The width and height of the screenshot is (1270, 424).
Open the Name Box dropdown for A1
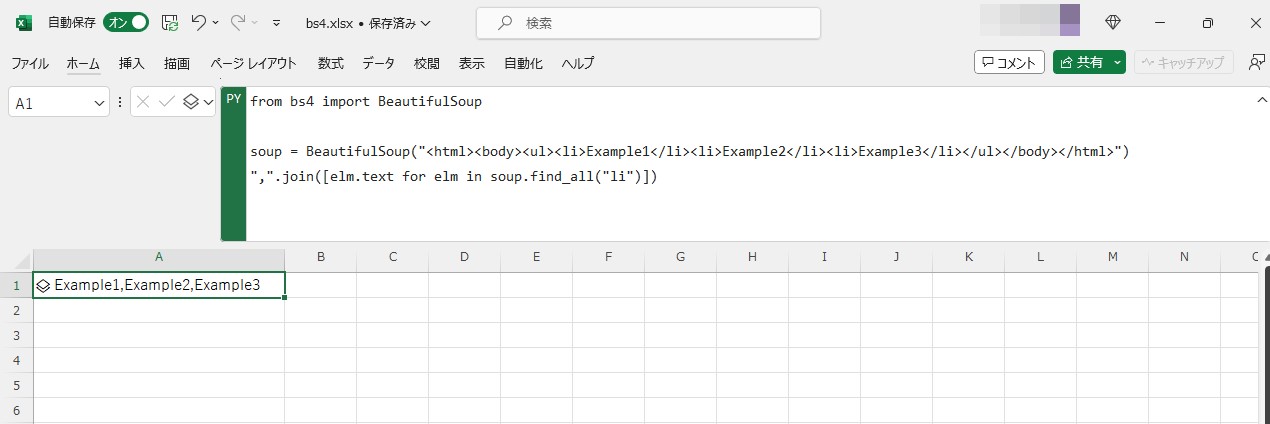(x=99, y=103)
